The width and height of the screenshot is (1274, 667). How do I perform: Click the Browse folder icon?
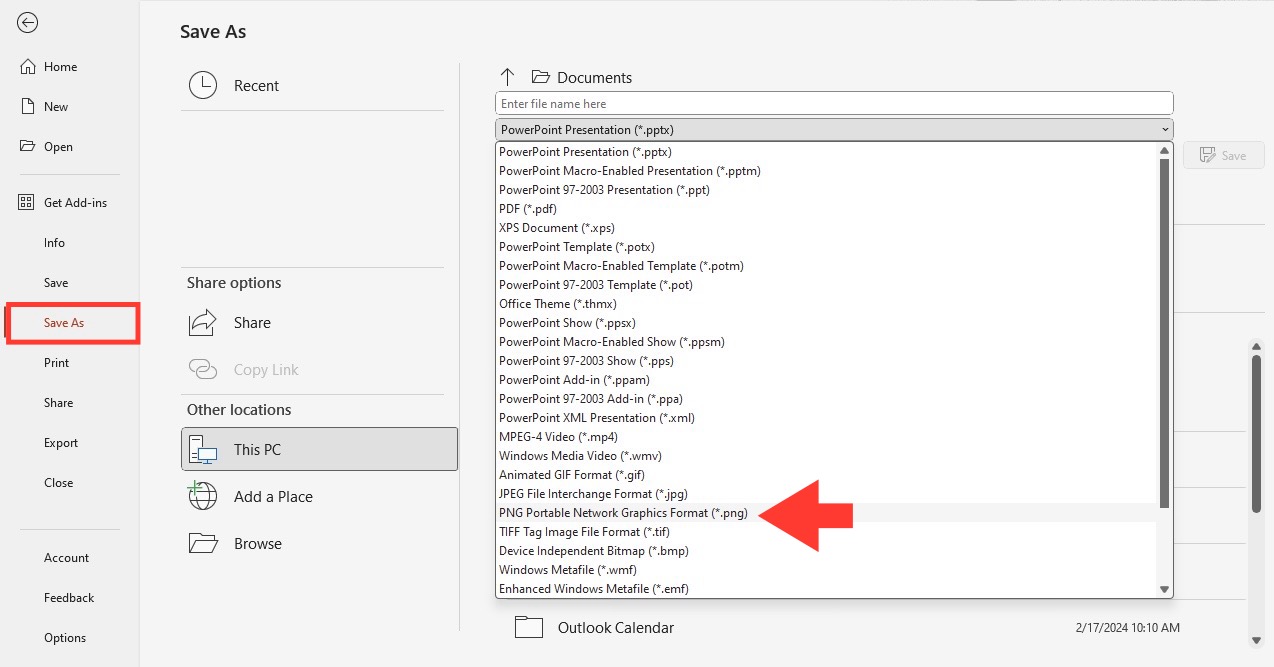203,543
